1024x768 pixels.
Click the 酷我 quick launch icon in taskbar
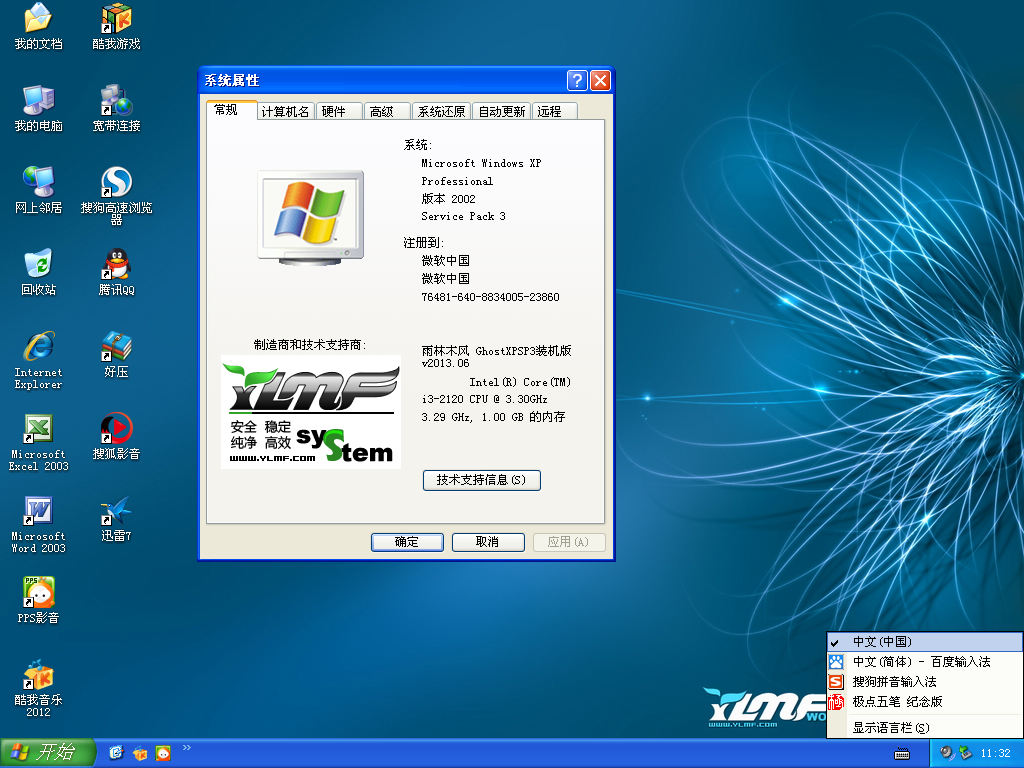pyautogui.click(x=140, y=753)
